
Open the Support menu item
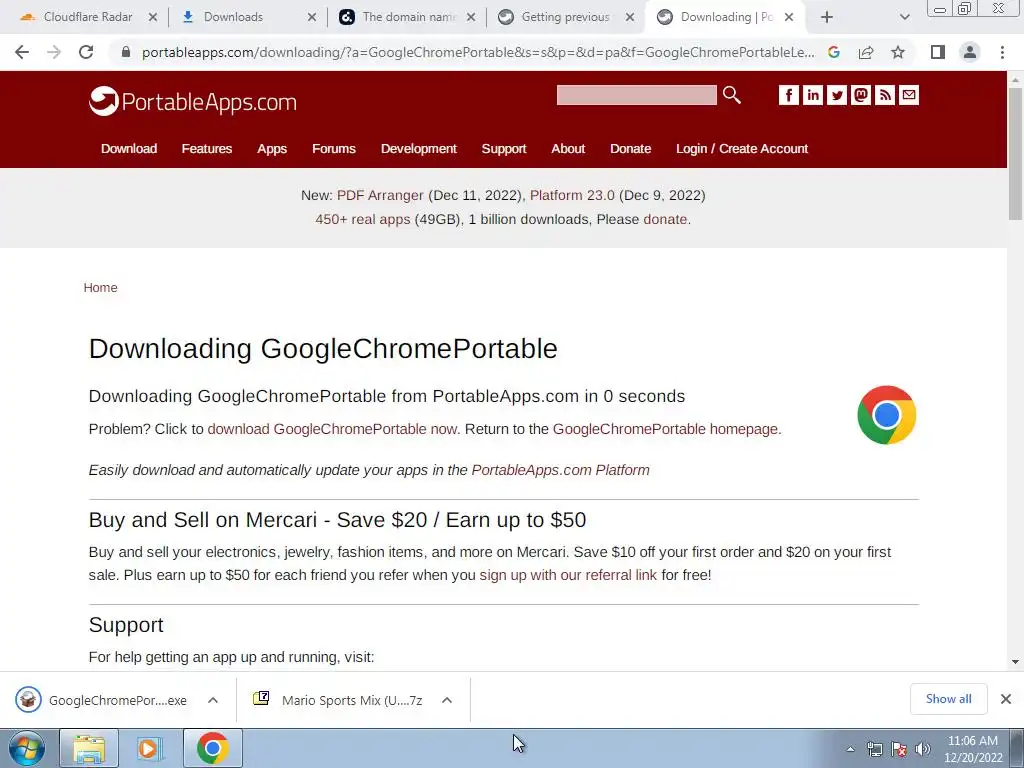click(x=504, y=149)
